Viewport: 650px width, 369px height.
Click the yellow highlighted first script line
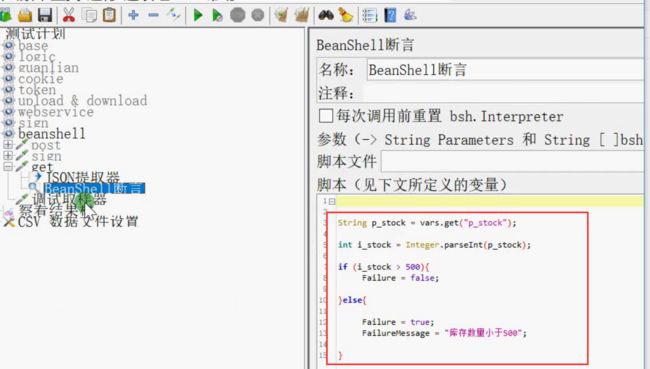coord(489,201)
